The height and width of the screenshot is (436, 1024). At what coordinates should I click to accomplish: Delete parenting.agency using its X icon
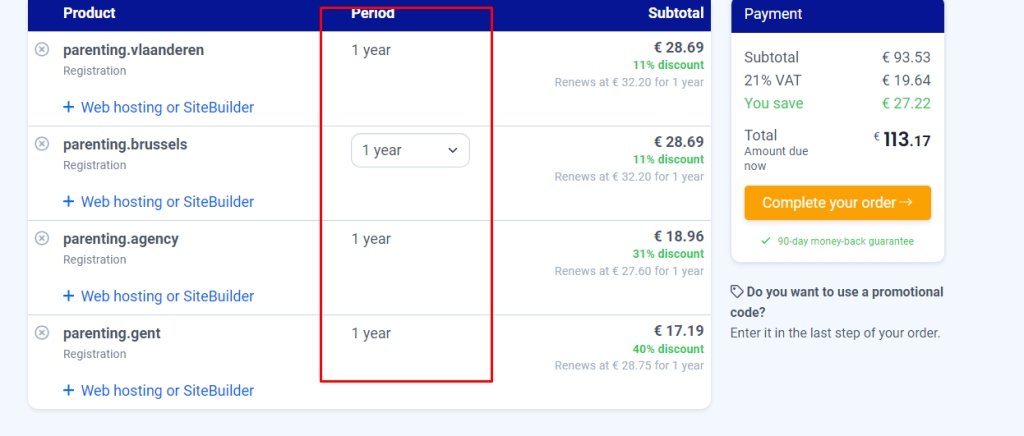click(x=42, y=238)
